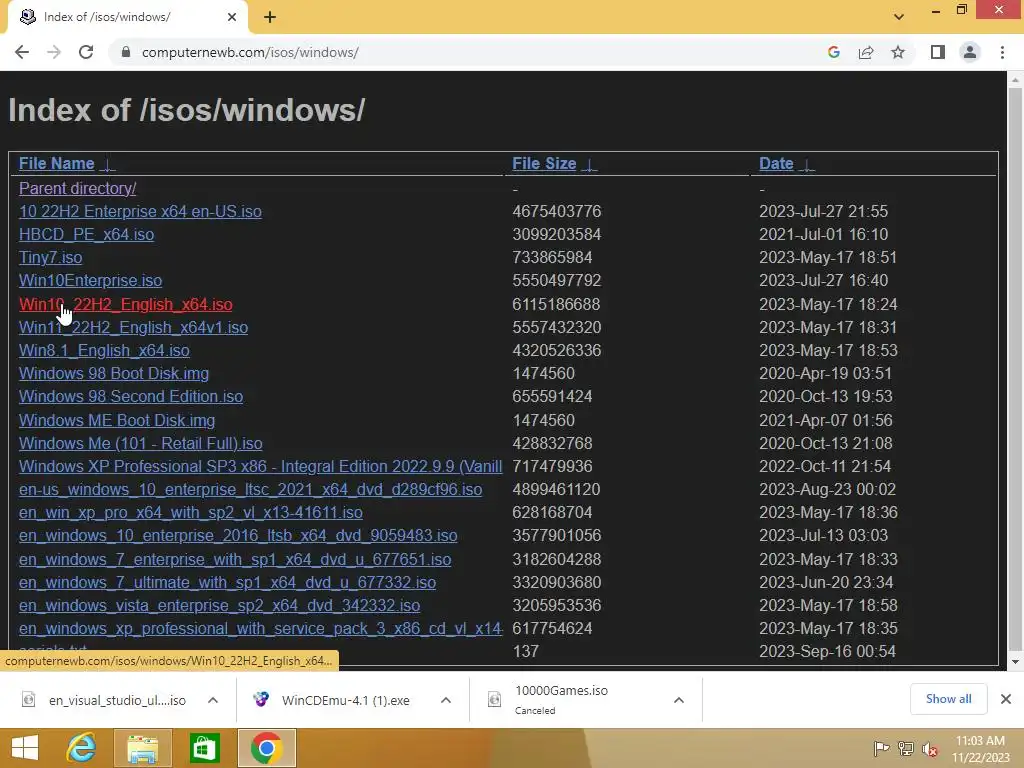Click the page scrollbar down arrow

pyautogui.click(x=1015, y=661)
